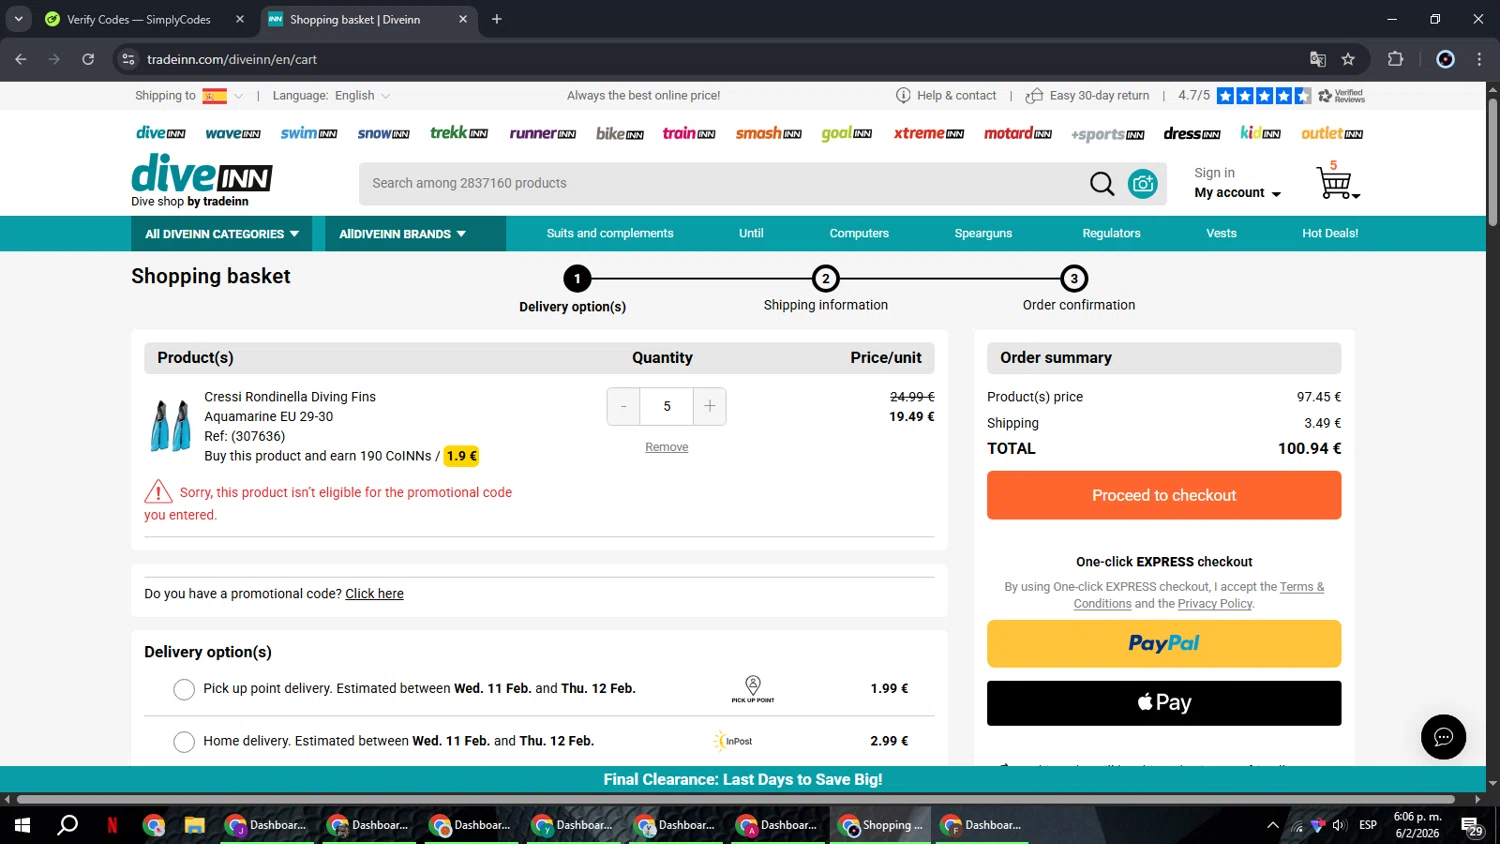Open the Vests category
The image size is (1500, 844).
(1221, 233)
